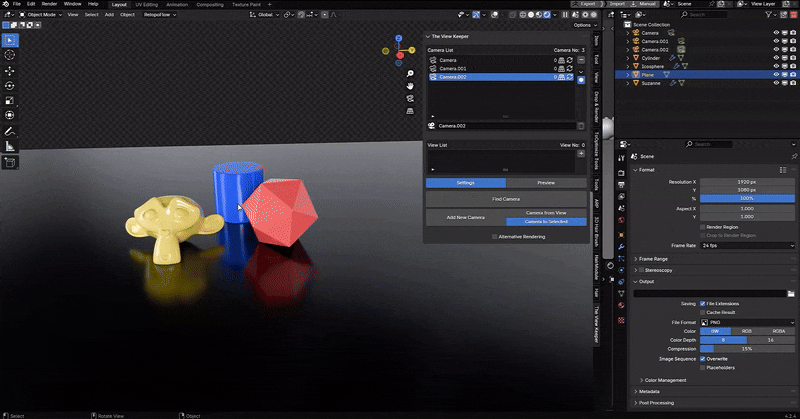800x419 pixels.
Task: Expand the Post Processing panel
Action: pyautogui.click(x=656, y=403)
